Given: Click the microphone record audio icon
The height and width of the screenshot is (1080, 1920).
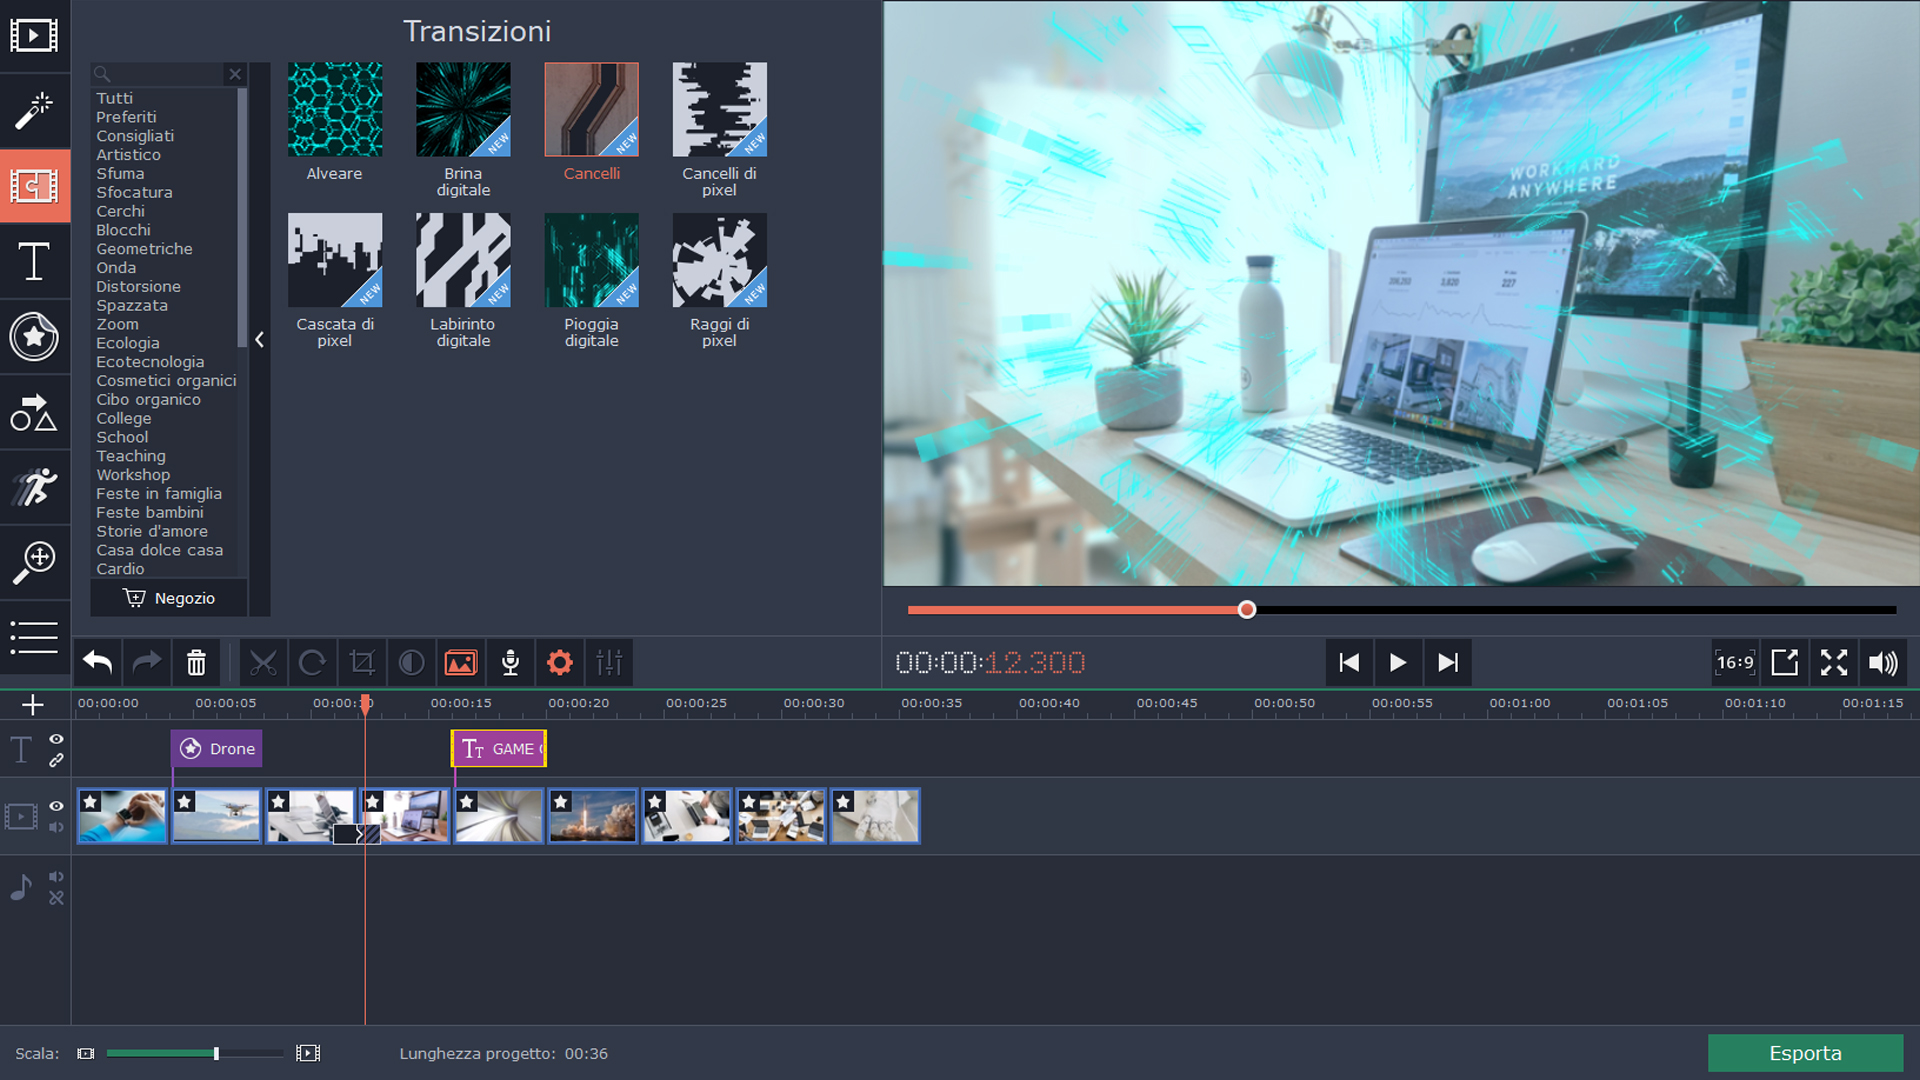Looking at the screenshot, I should click(x=510, y=662).
